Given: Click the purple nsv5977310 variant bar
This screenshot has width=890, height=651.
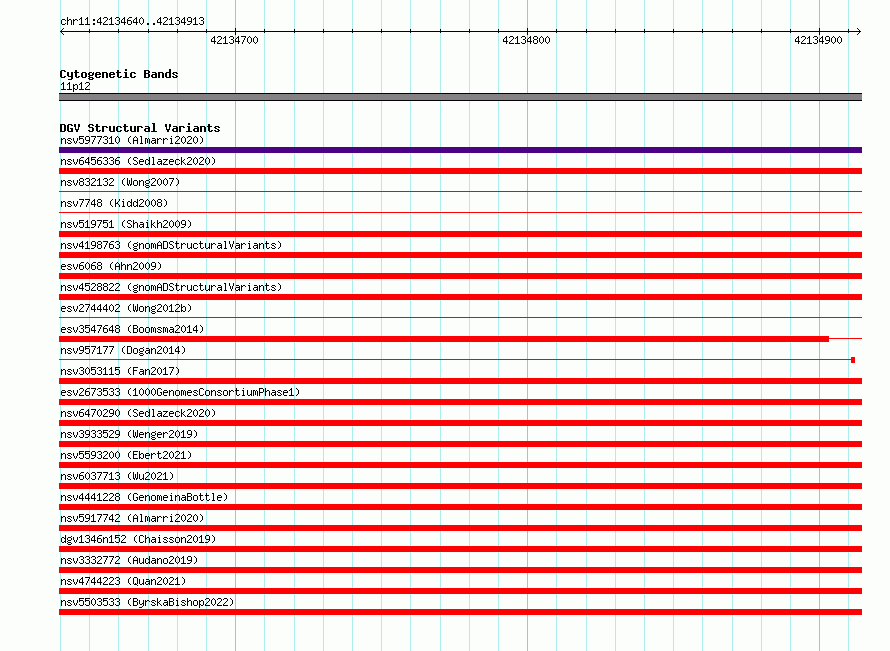Looking at the screenshot, I should point(460,150).
